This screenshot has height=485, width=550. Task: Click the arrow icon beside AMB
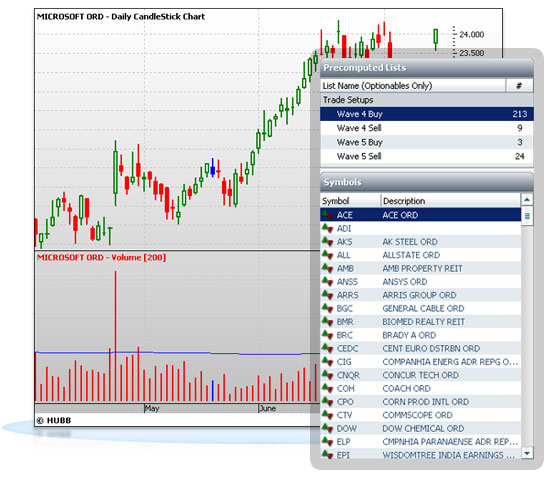click(x=327, y=268)
